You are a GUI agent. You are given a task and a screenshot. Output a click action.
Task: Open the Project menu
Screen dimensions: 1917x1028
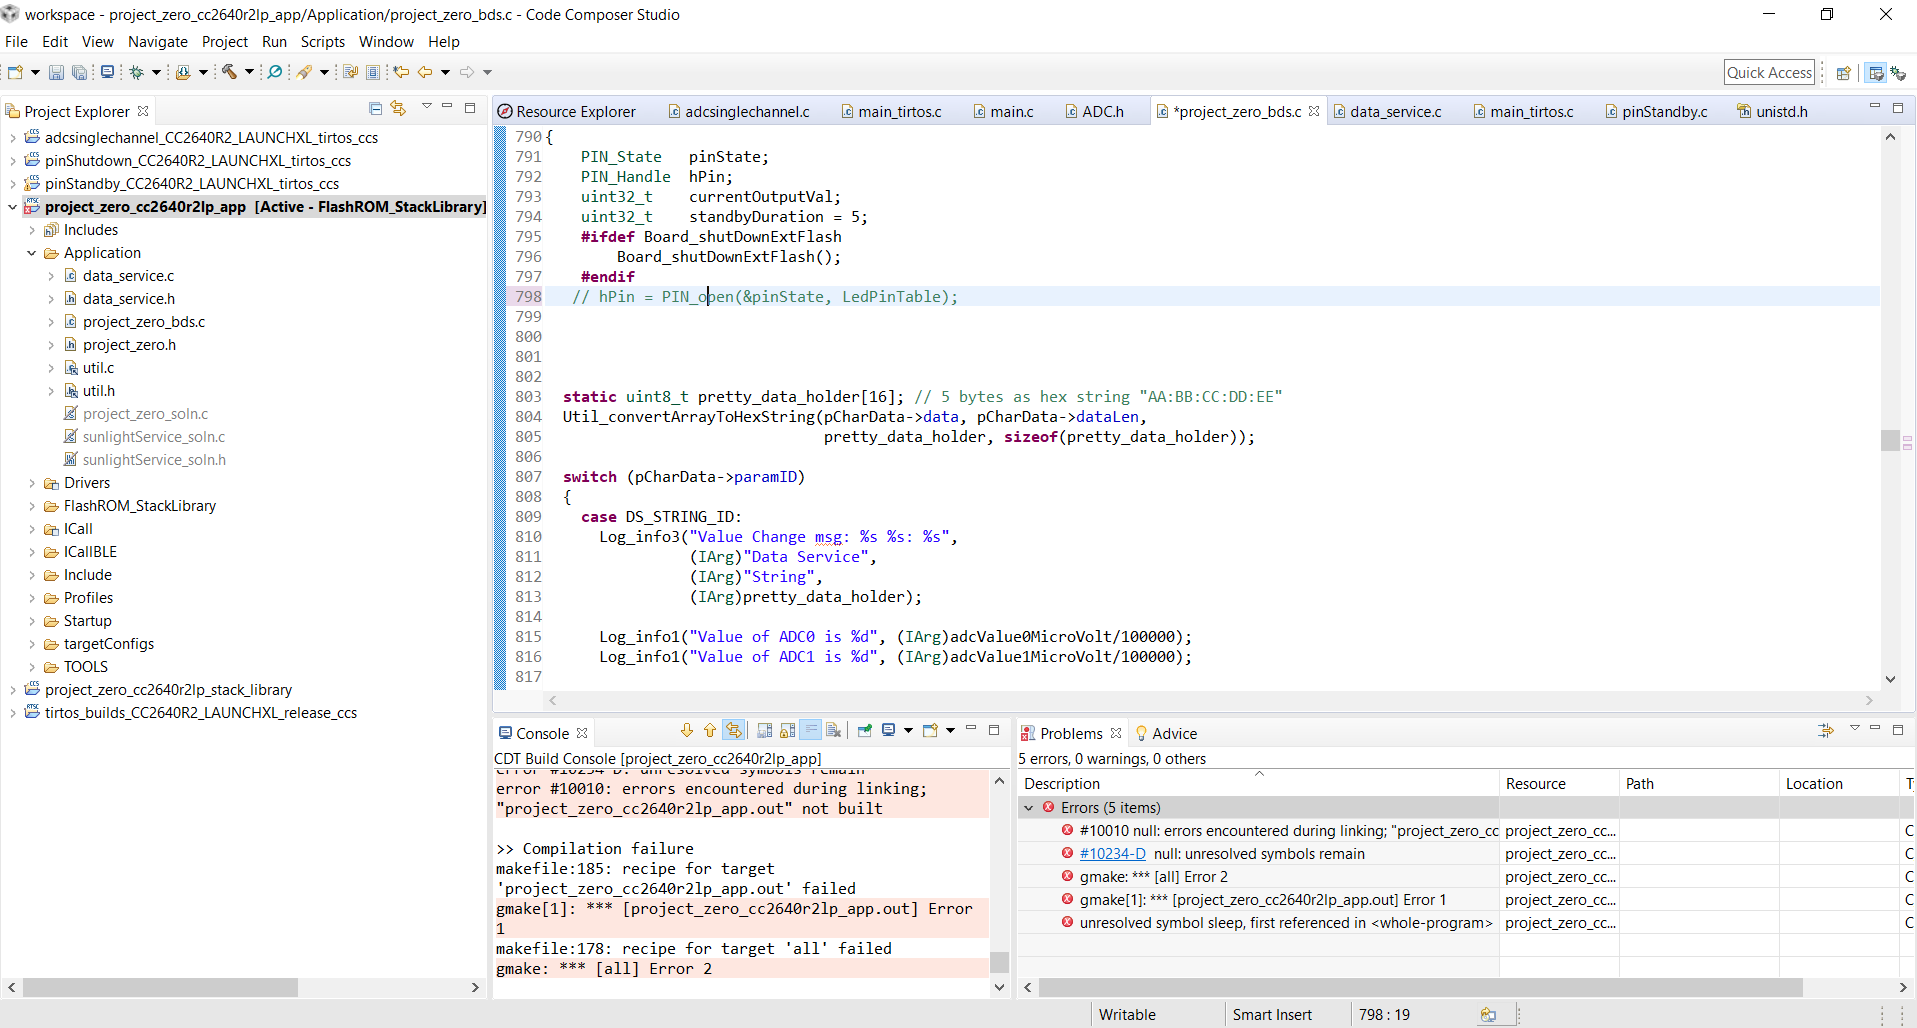pyautogui.click(x=224, y=42)
